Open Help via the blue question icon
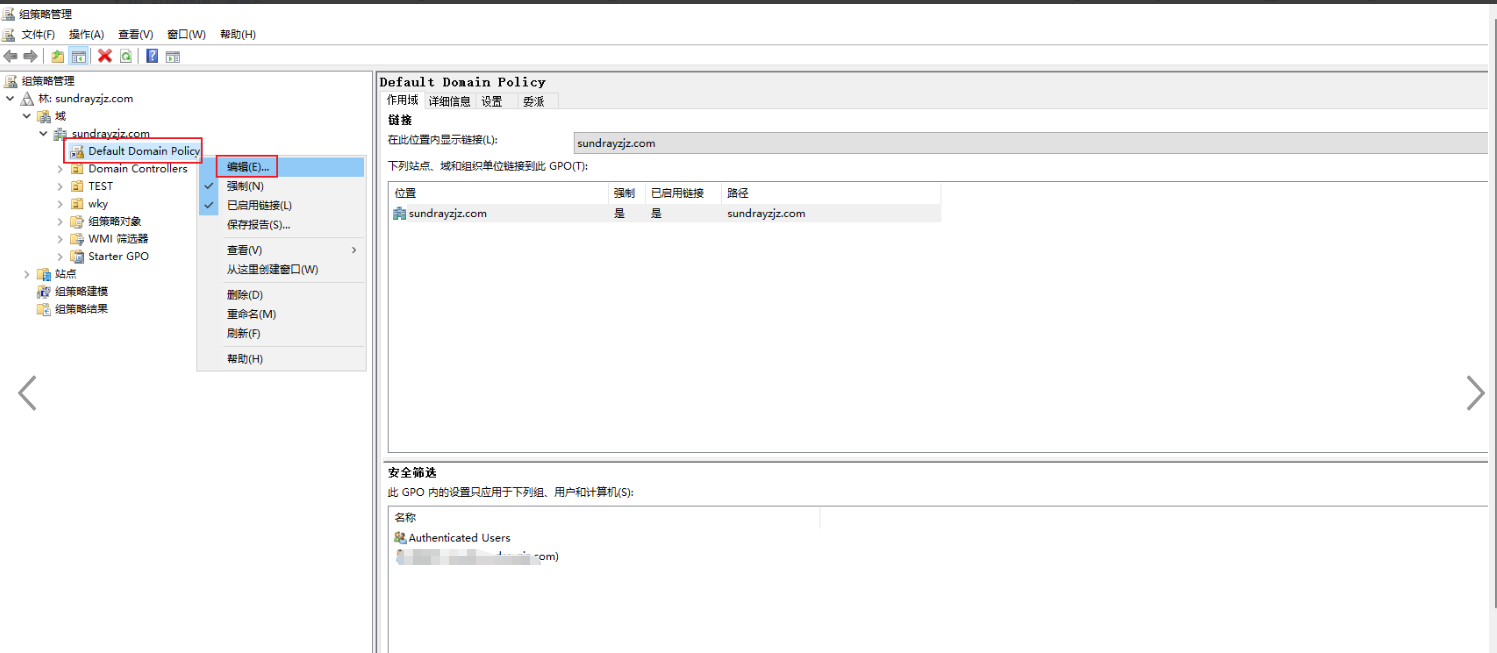Image resolution: width=1497 pixels, height=653 pixels. tap(152, 56)
